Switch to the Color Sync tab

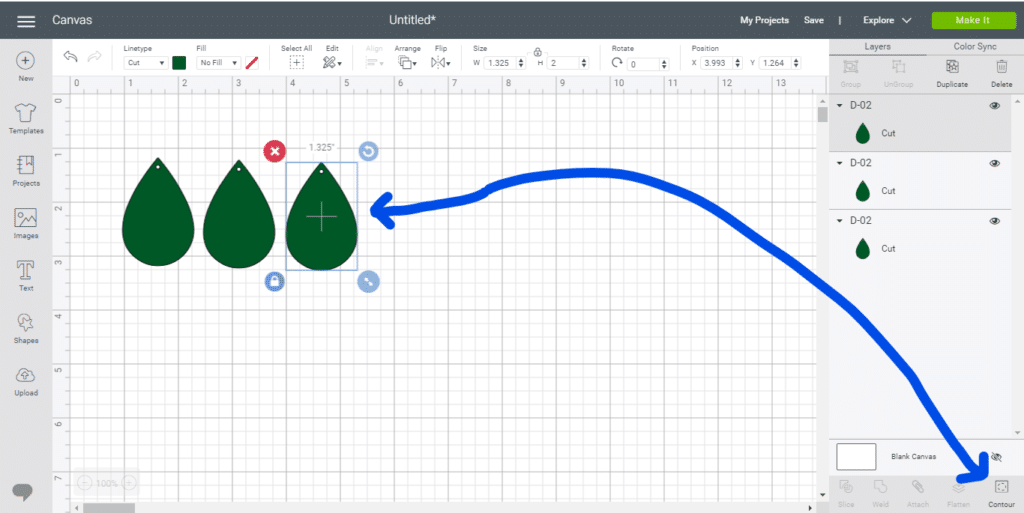[975, 47]
